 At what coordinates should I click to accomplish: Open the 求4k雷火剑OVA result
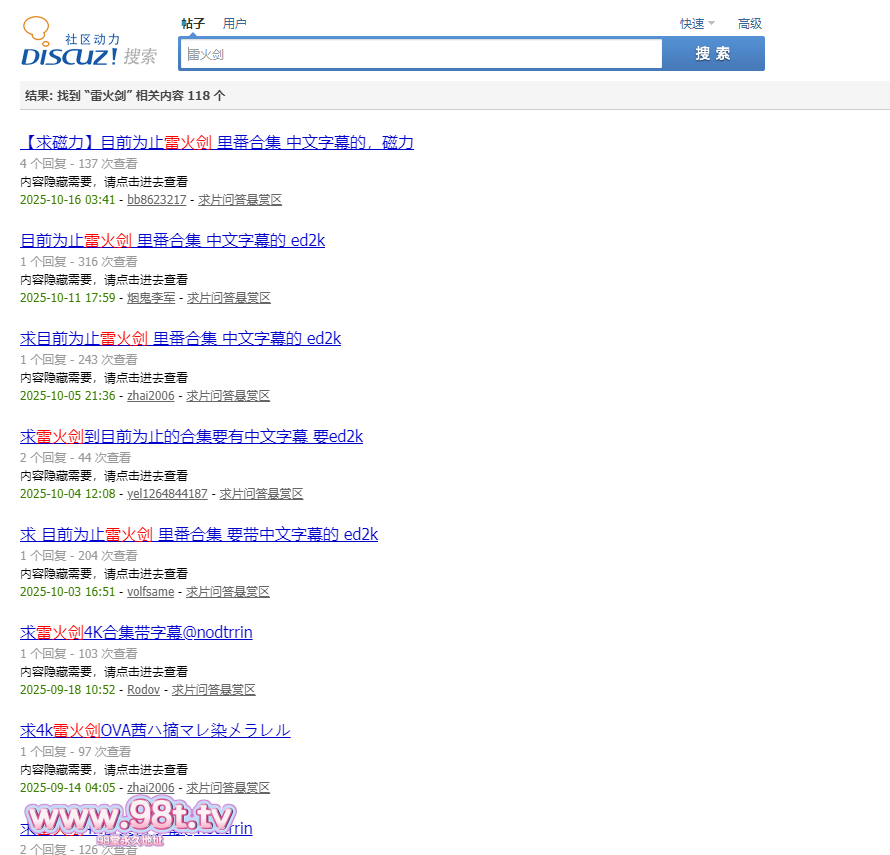click(155, 731)
